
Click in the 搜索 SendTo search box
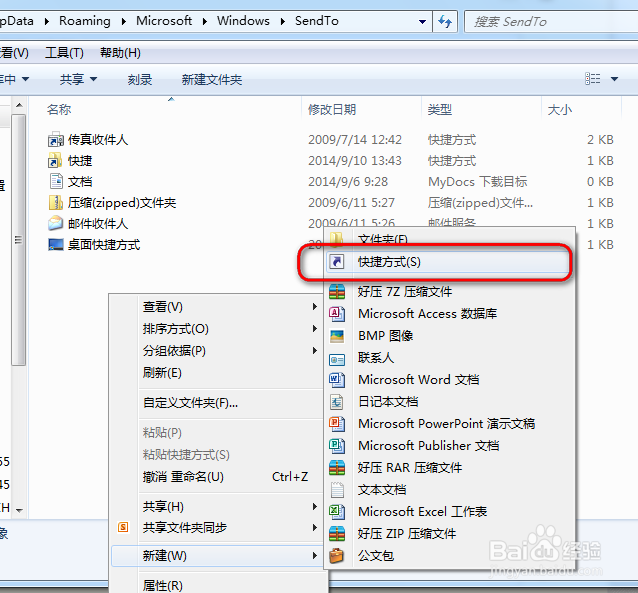point(551,21)
